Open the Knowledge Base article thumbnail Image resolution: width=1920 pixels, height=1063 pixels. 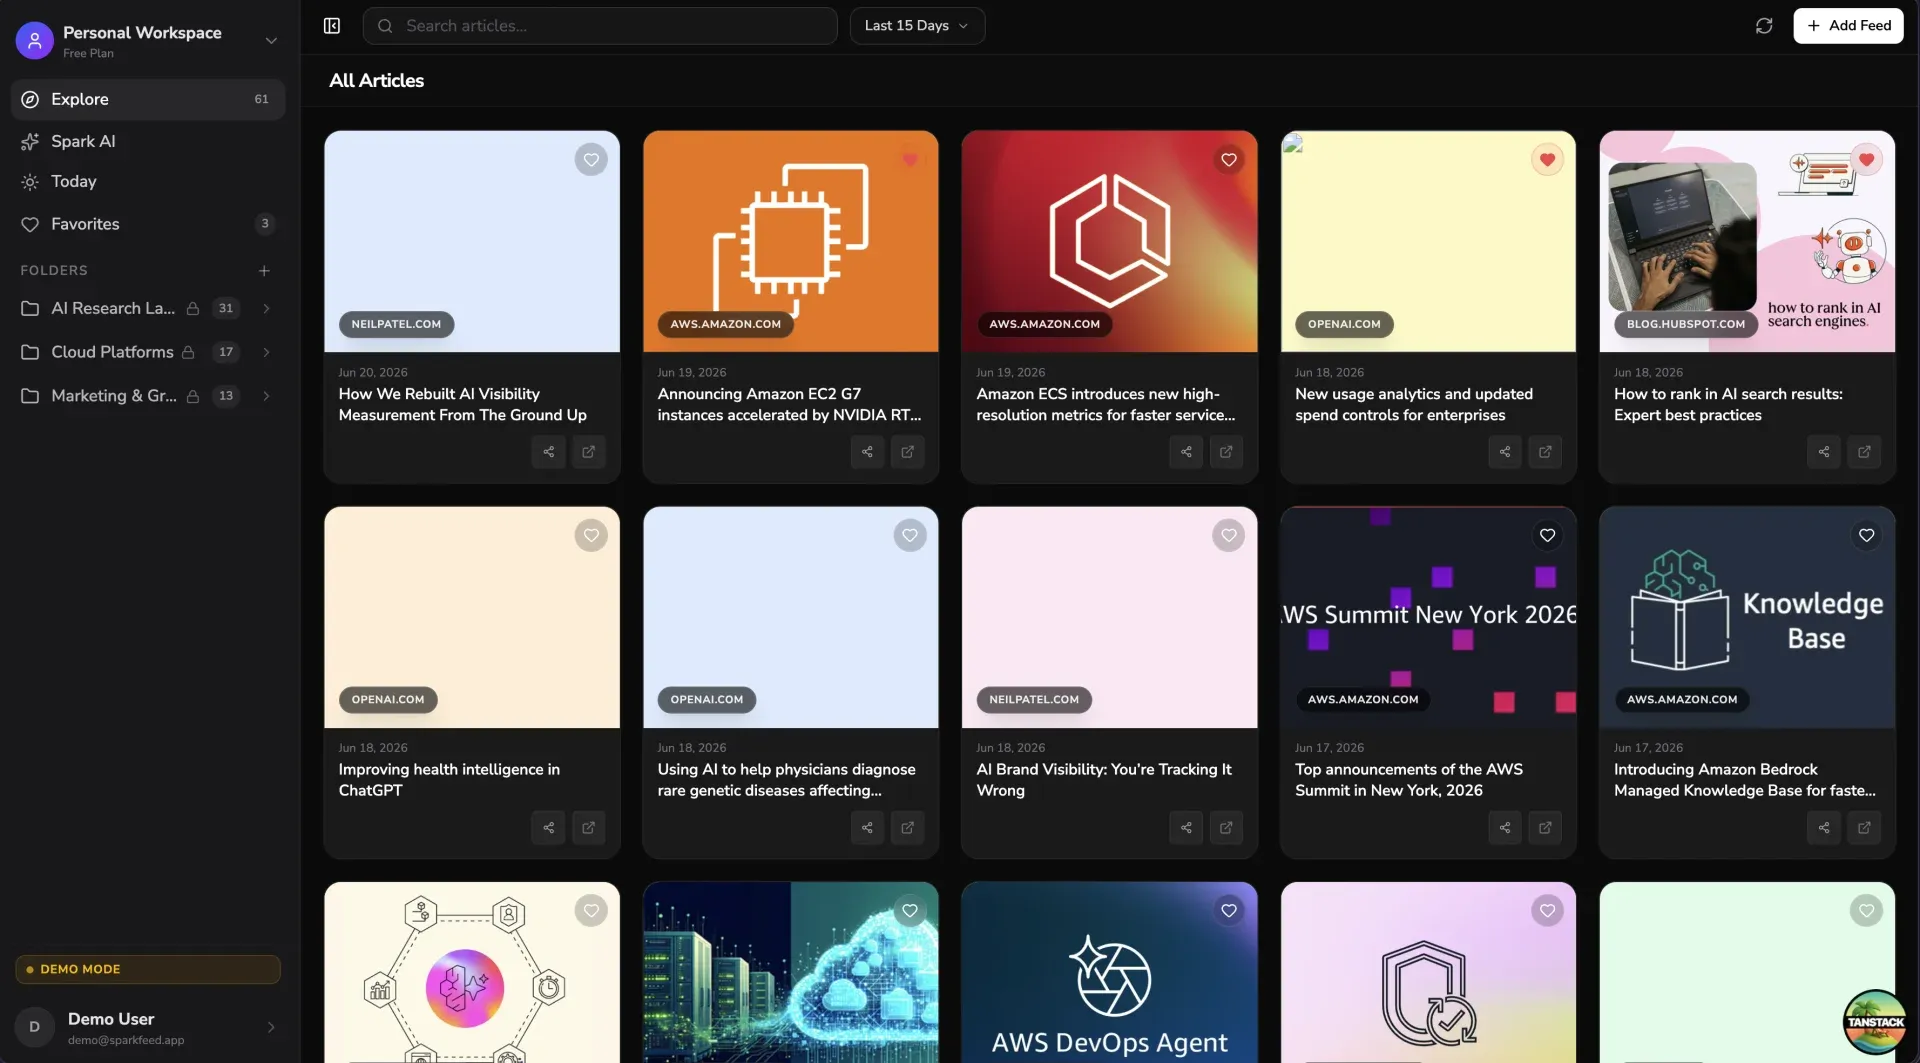pos(1746,617)
